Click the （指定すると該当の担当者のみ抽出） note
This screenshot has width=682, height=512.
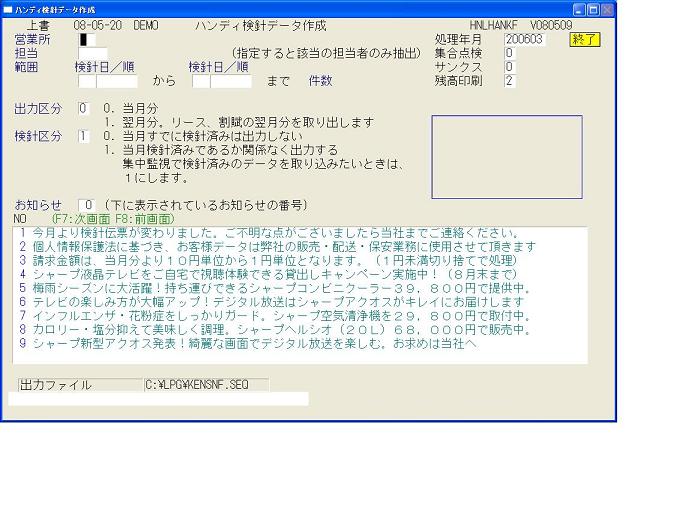[327, 54]
